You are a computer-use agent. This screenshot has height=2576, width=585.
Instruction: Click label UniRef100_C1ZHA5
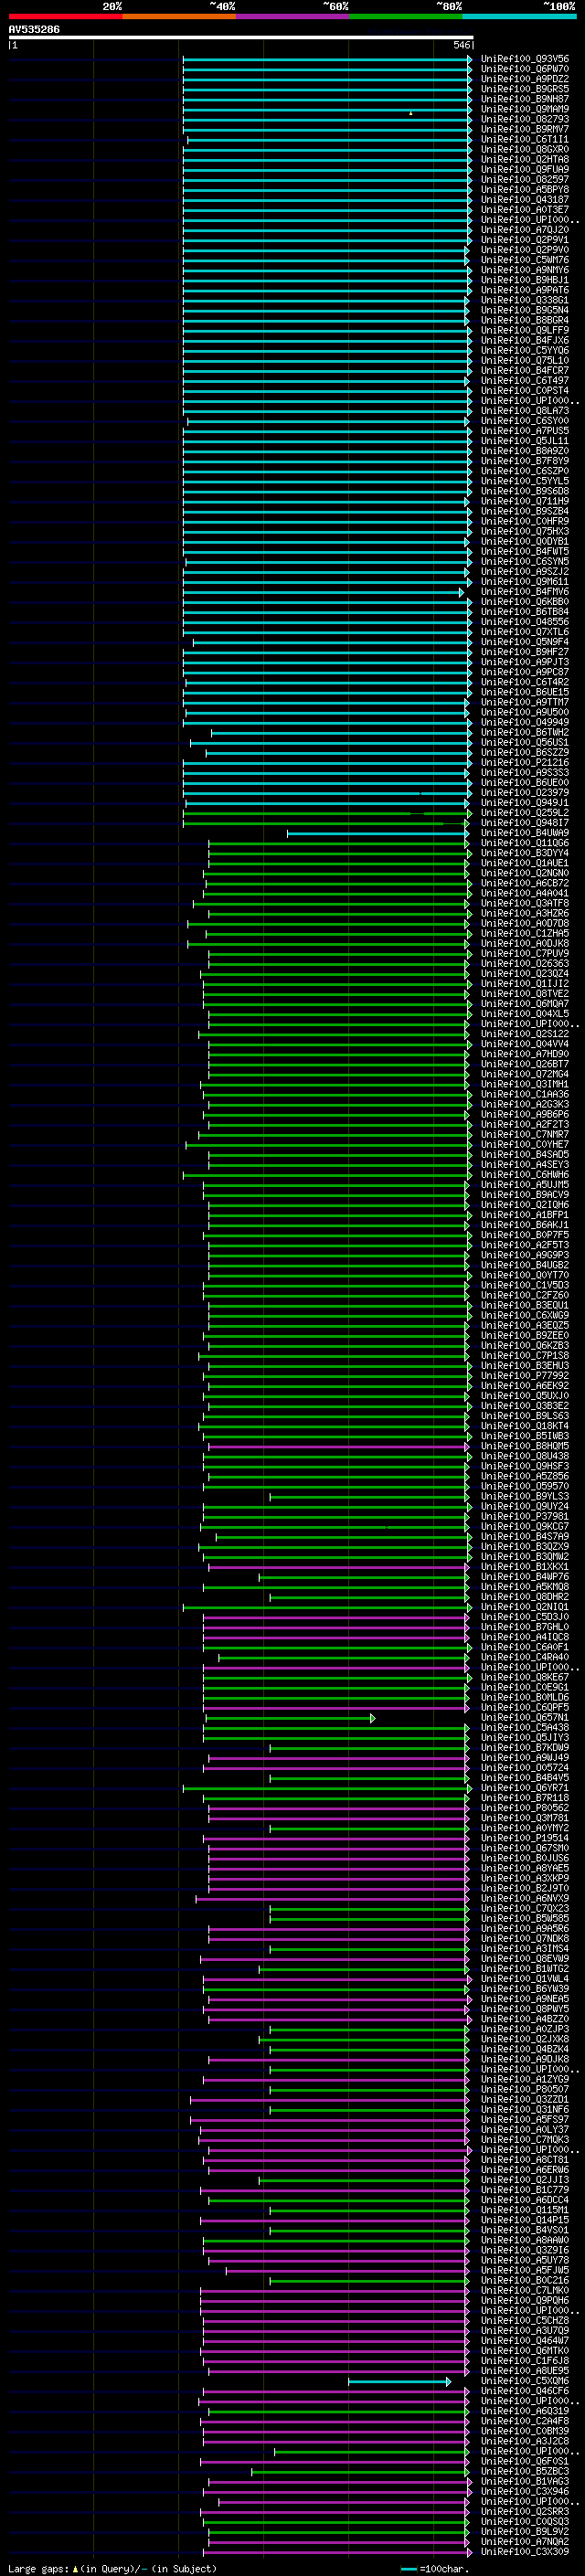525,933
